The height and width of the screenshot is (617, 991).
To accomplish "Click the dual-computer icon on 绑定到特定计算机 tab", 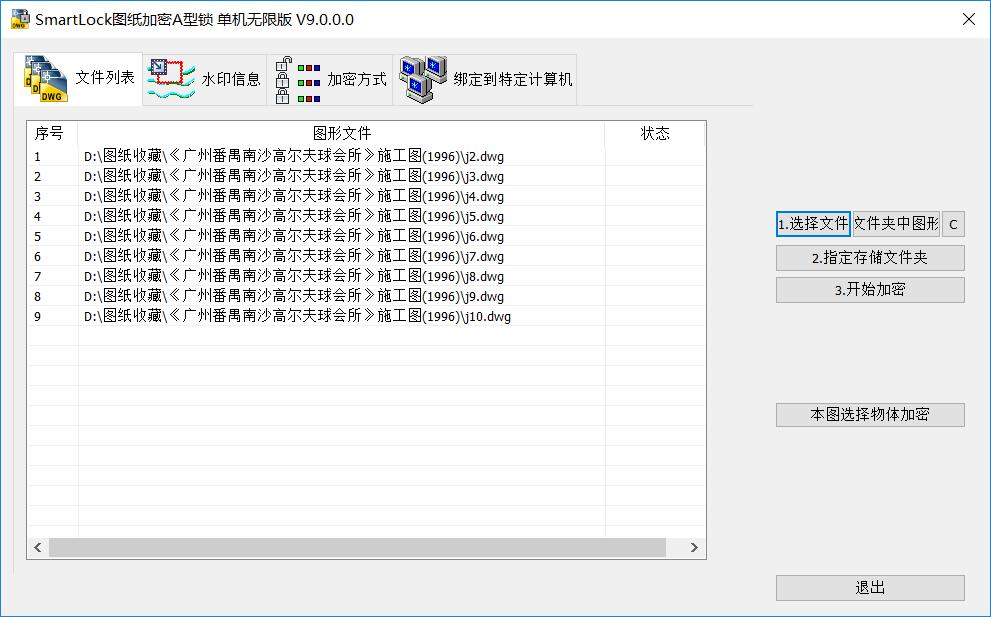I will point(419,78).
